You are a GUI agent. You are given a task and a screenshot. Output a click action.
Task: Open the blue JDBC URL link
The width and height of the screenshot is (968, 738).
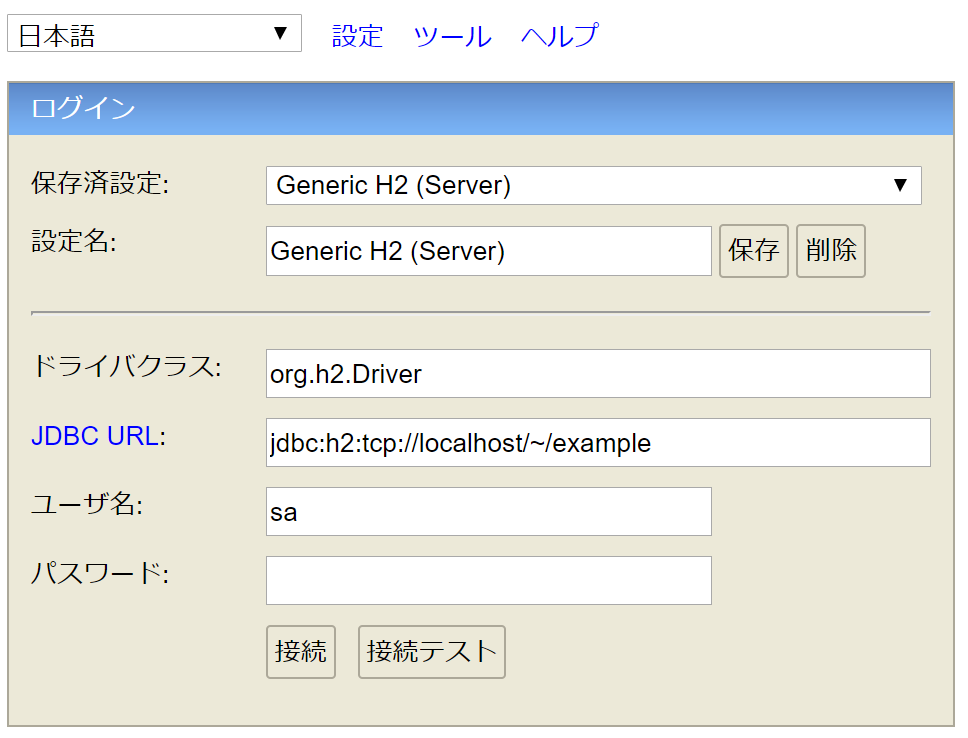[94, 436]
